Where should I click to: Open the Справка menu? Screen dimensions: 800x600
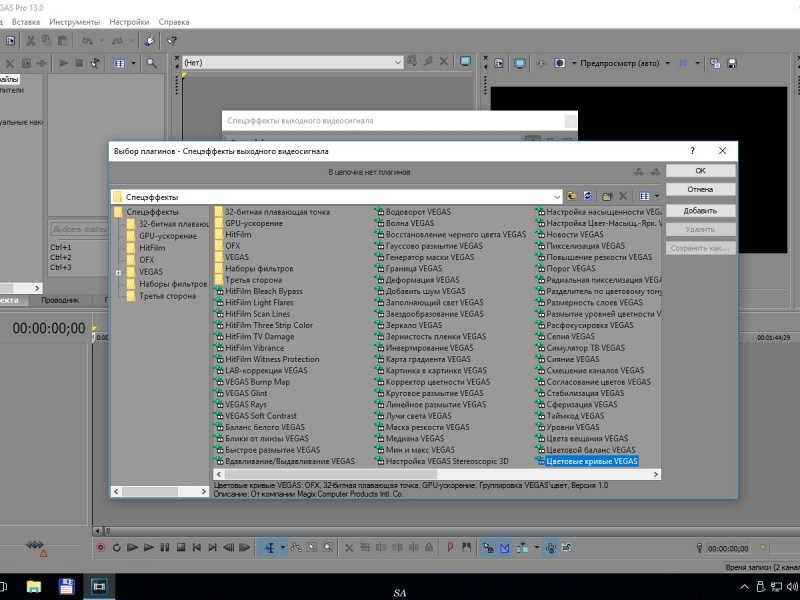coord(173,22)
